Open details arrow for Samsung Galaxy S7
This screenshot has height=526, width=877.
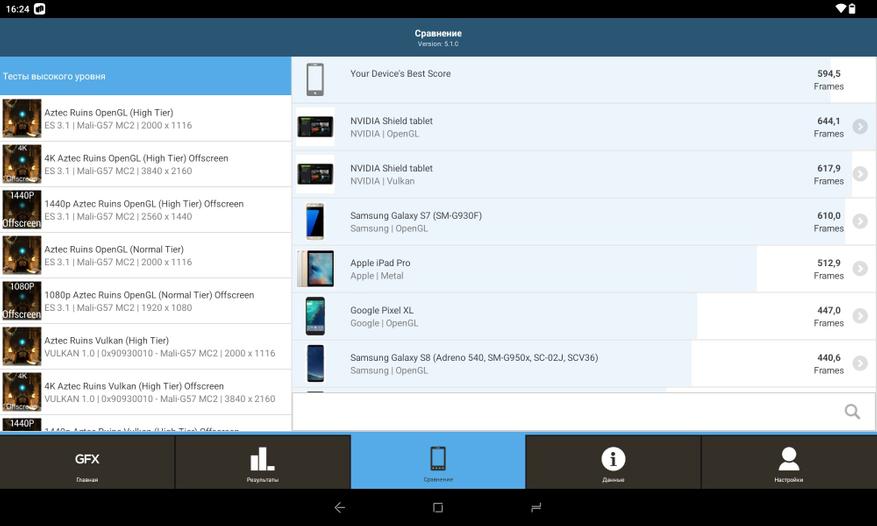click(x=860, y=222)
